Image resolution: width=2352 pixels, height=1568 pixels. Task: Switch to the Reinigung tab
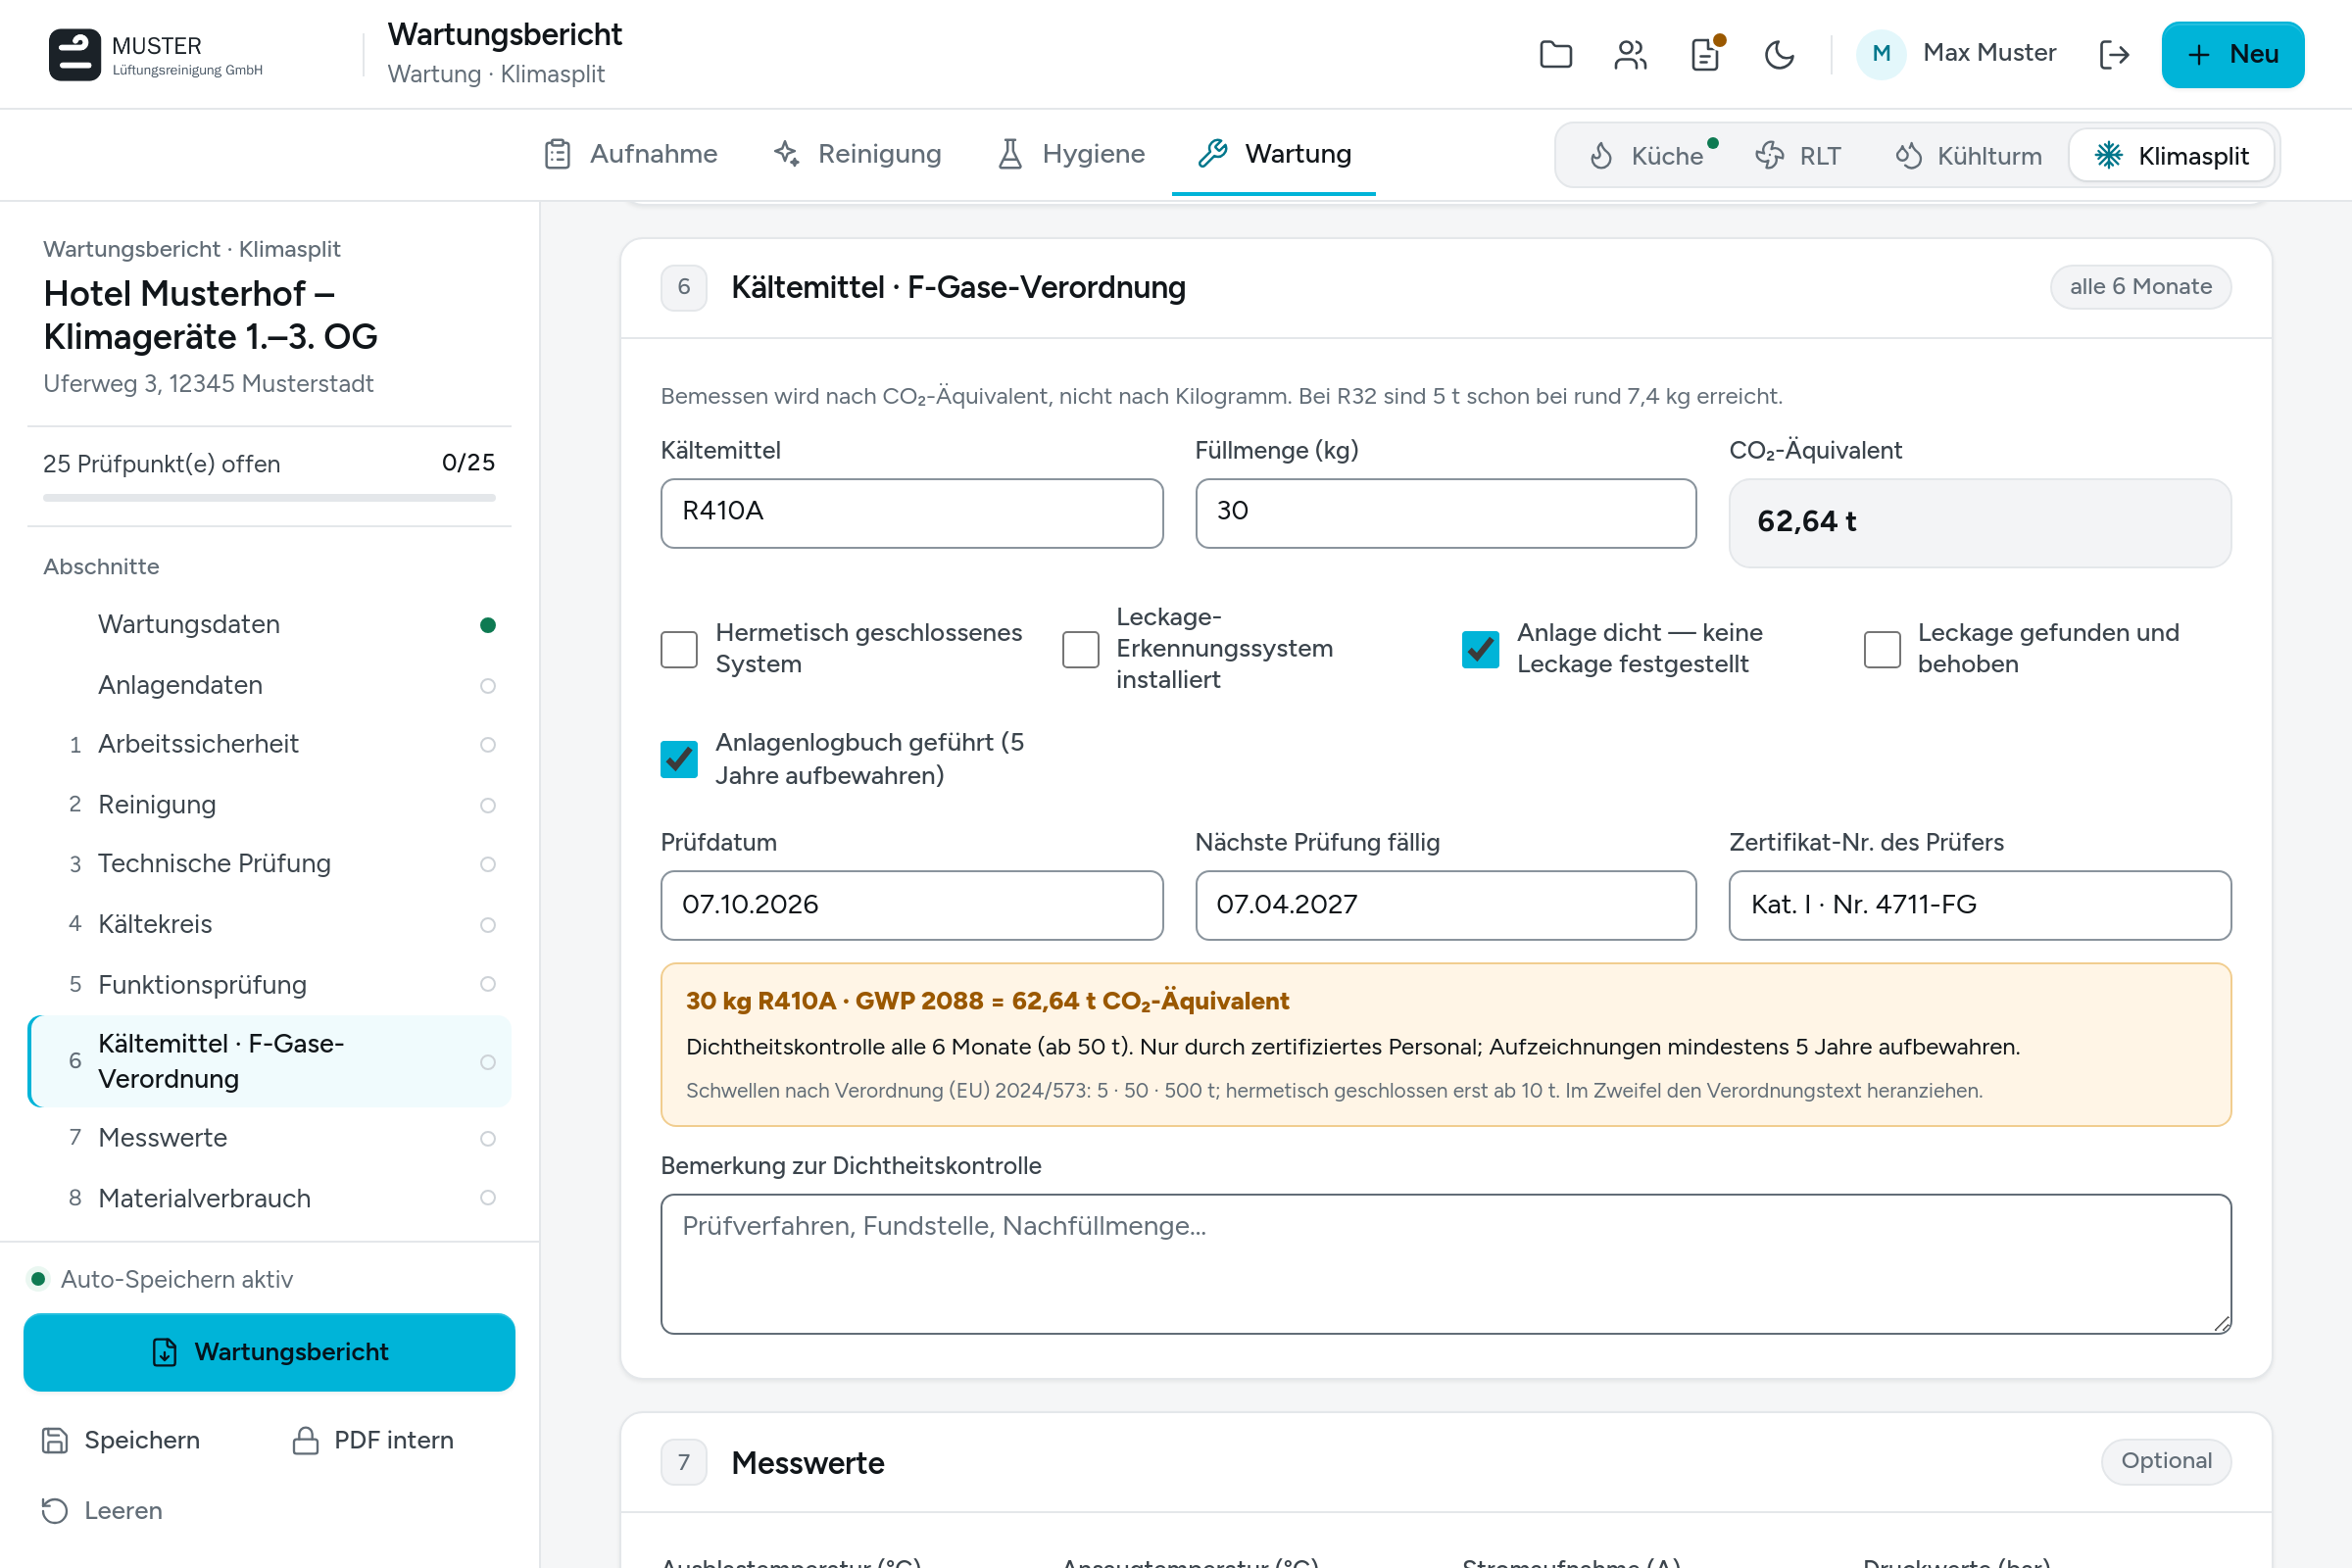[x=857, y=154]
